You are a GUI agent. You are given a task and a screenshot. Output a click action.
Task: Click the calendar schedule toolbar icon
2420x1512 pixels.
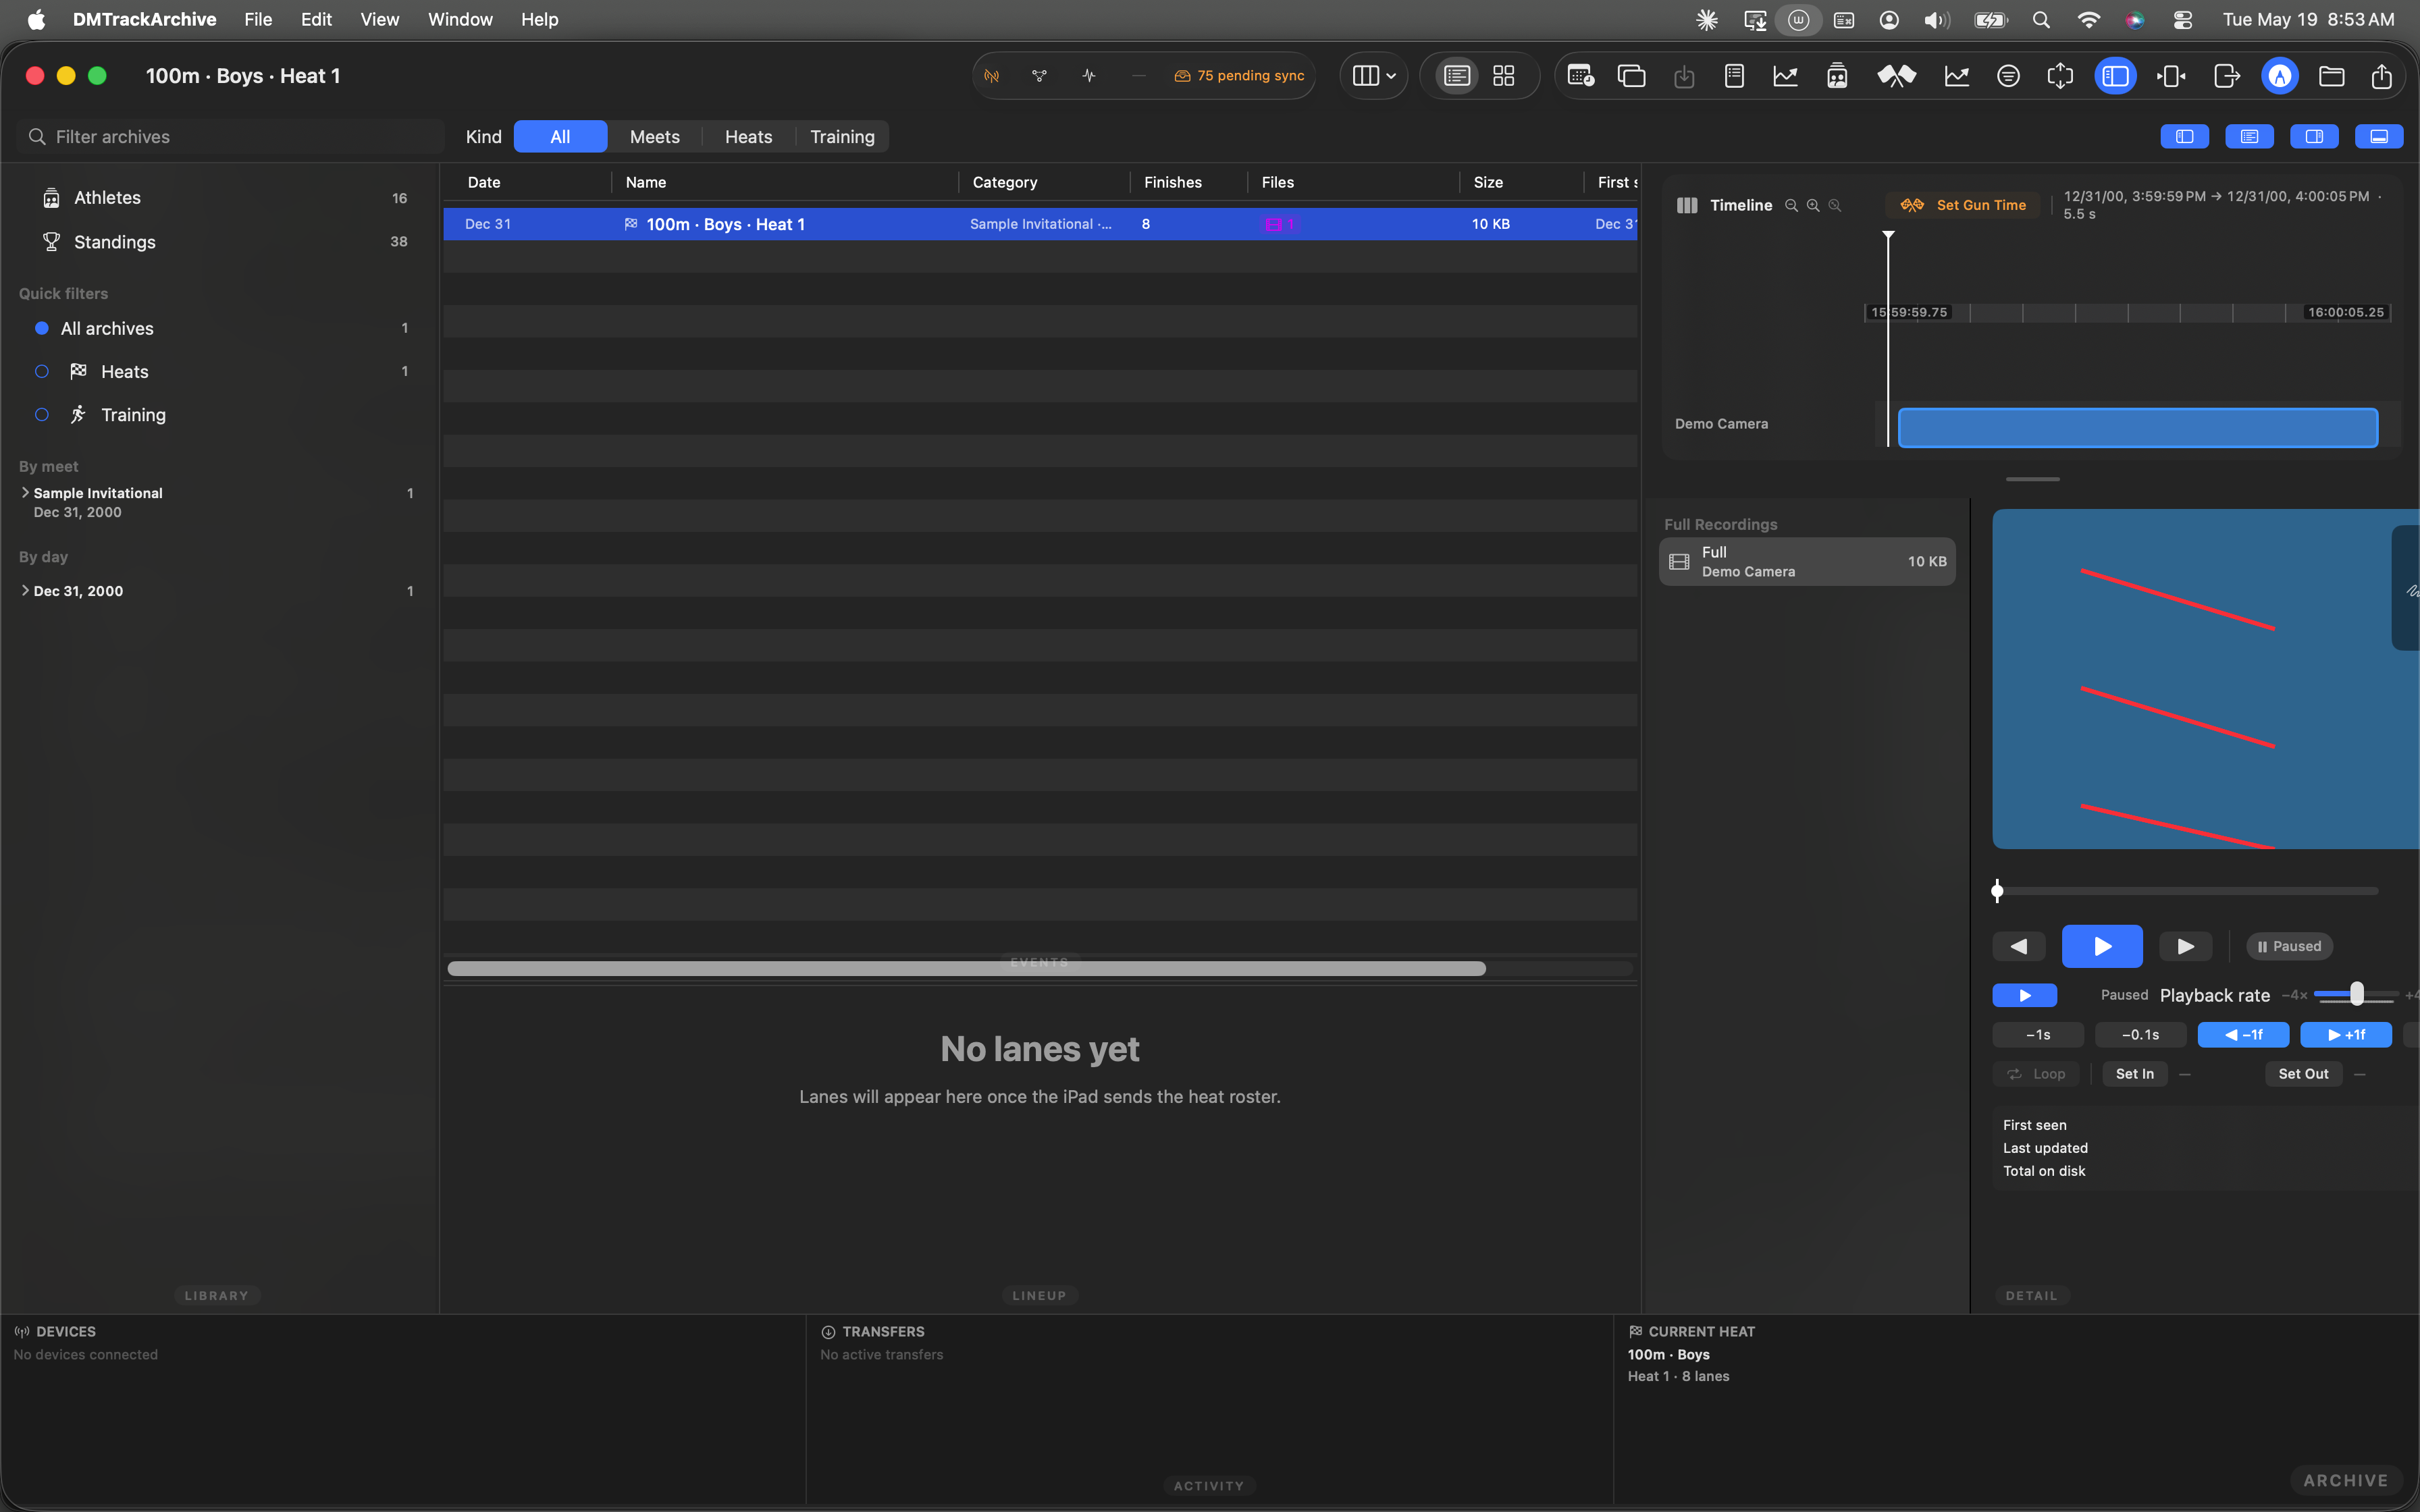(x=1581, y=76)
